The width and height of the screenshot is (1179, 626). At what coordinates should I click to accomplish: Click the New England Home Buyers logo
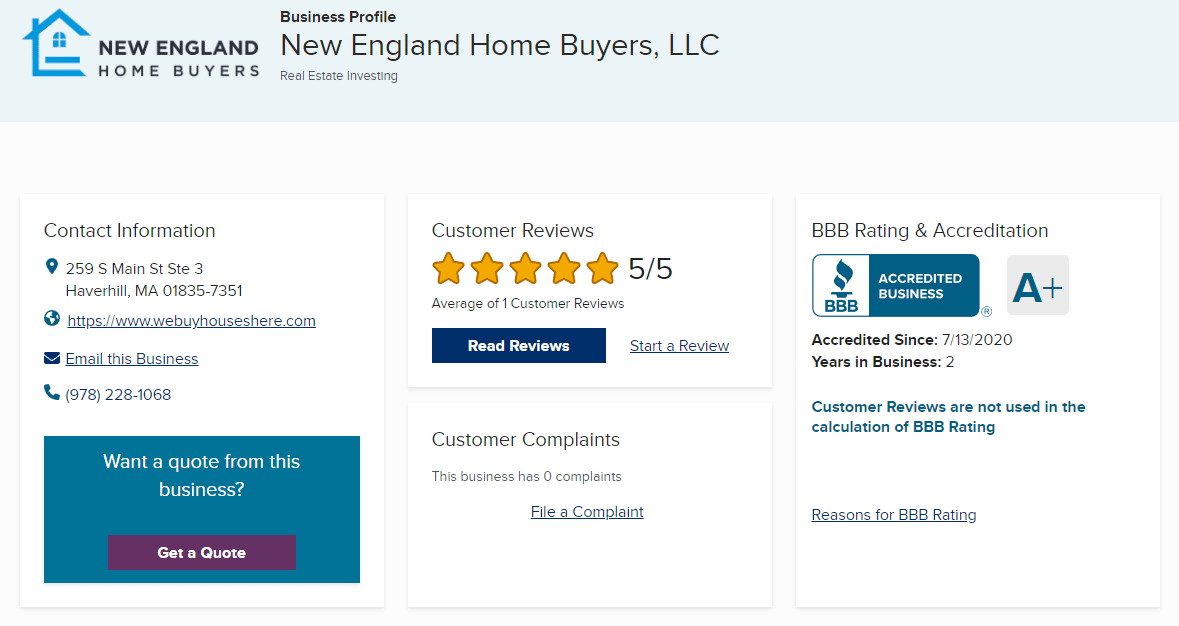pos(141,44)
